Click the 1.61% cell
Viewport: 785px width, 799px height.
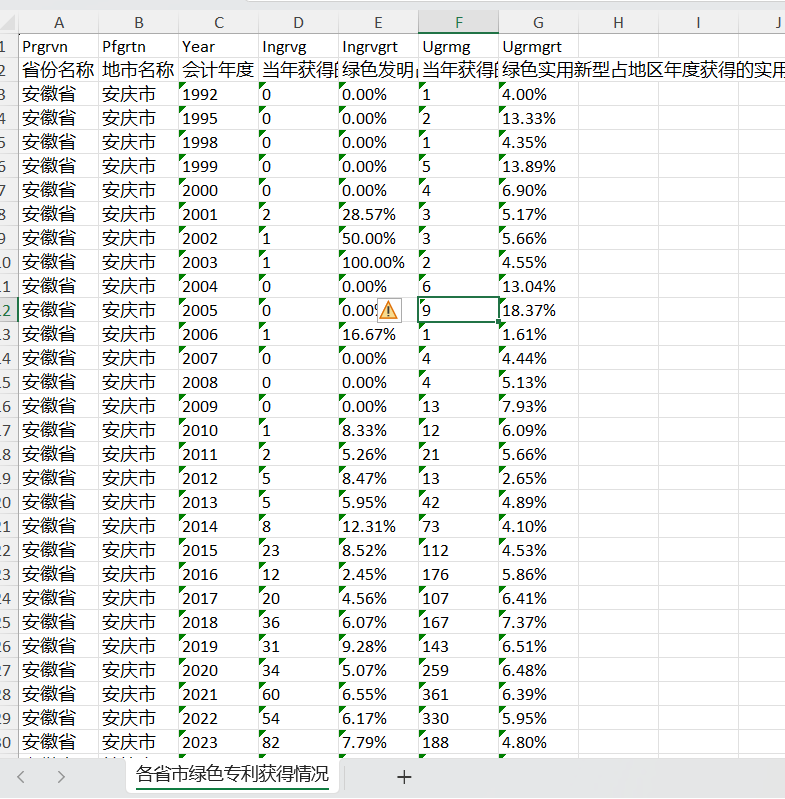pyautogui.click(x=538, y=334)
